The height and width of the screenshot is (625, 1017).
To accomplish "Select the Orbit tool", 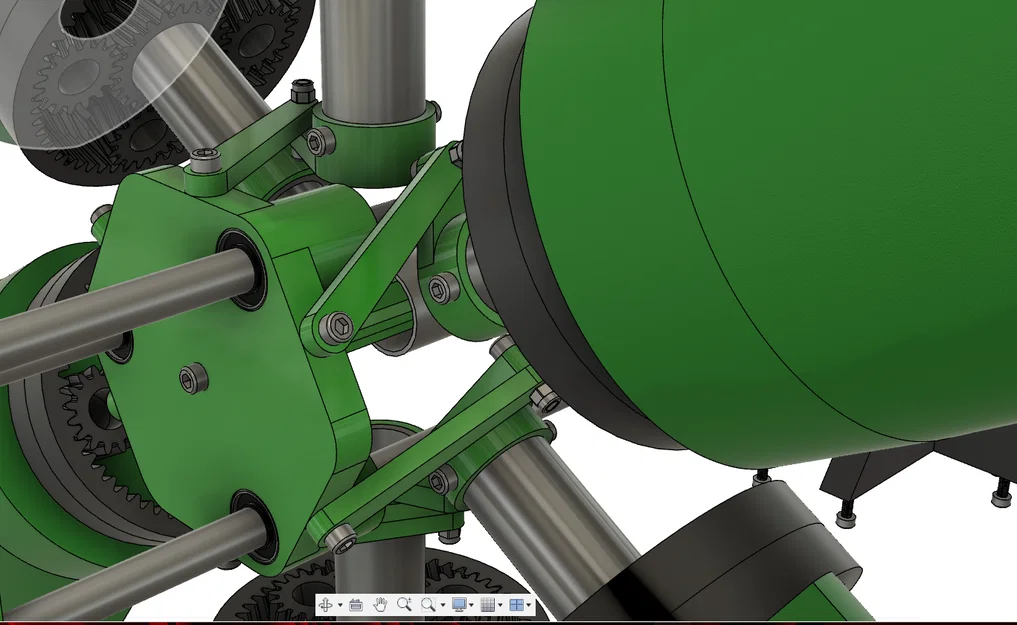I will click(x=326, y=604).
